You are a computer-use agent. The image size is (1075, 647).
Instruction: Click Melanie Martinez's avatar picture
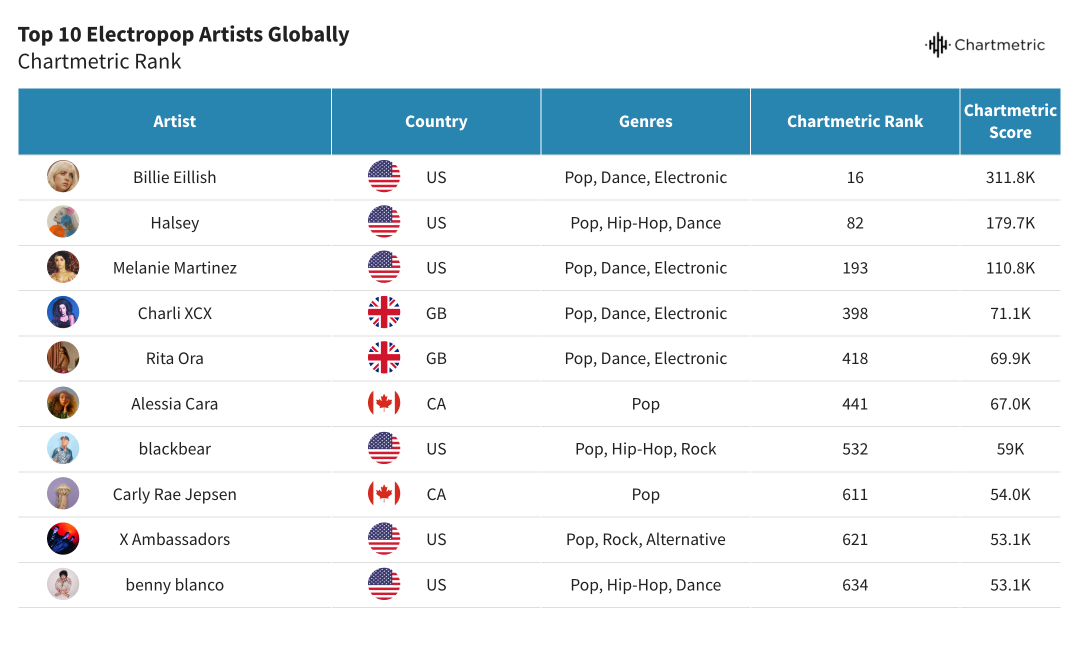pos(63,267)
